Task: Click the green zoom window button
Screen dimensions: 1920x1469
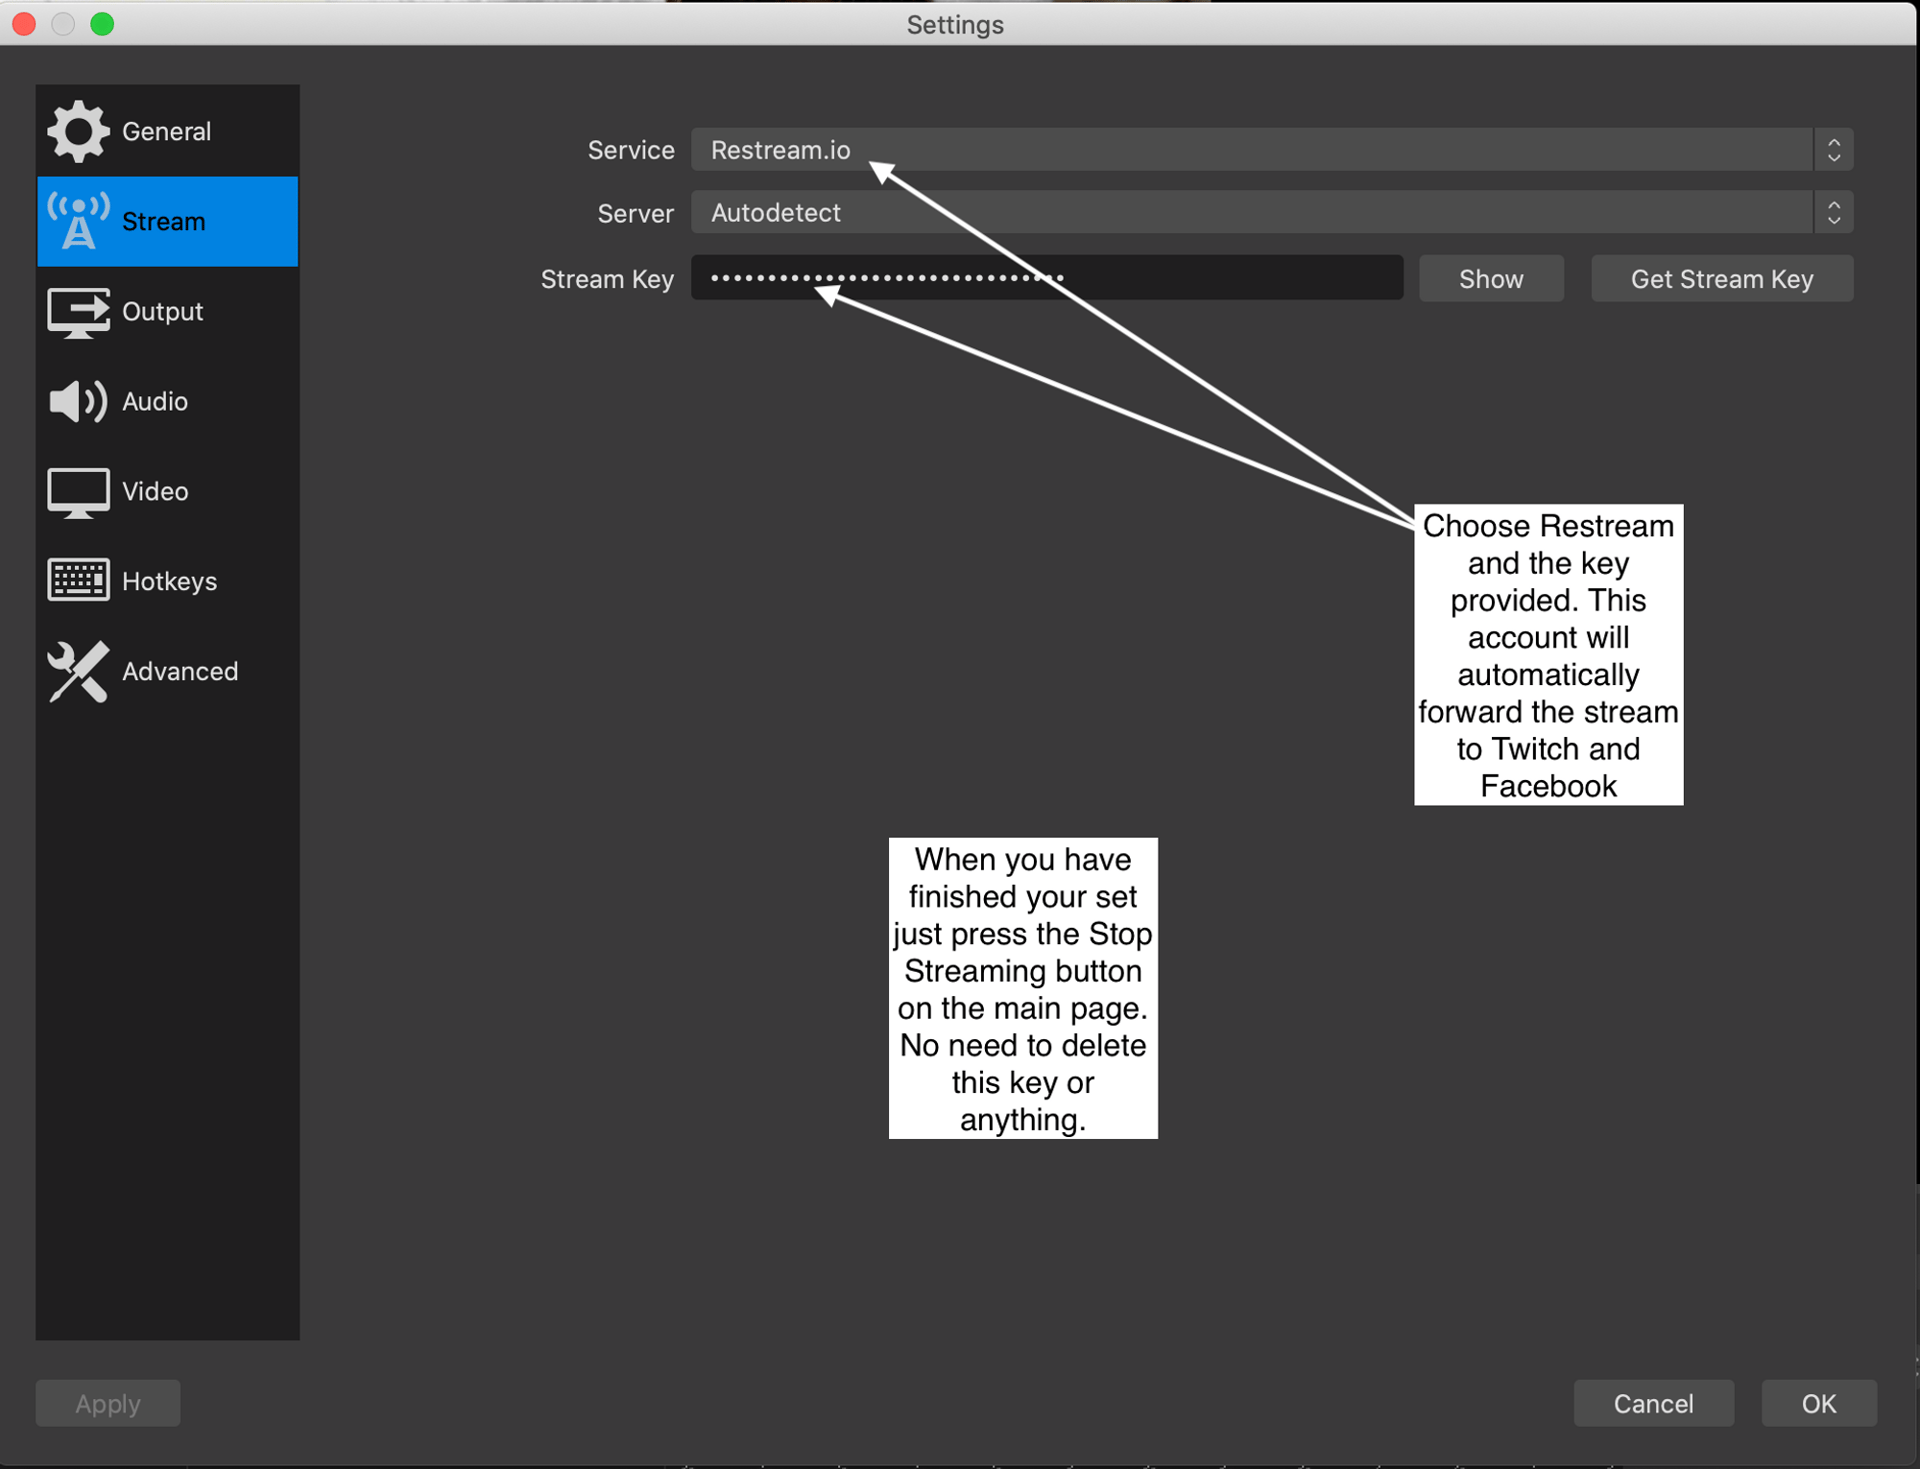Action: point(102,24)
